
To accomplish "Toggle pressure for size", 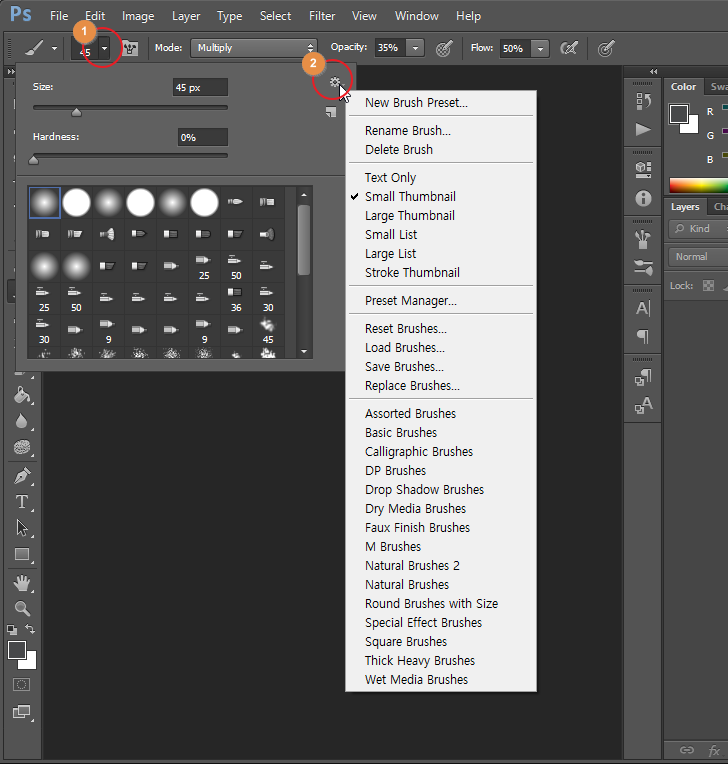I will [606, 48].
